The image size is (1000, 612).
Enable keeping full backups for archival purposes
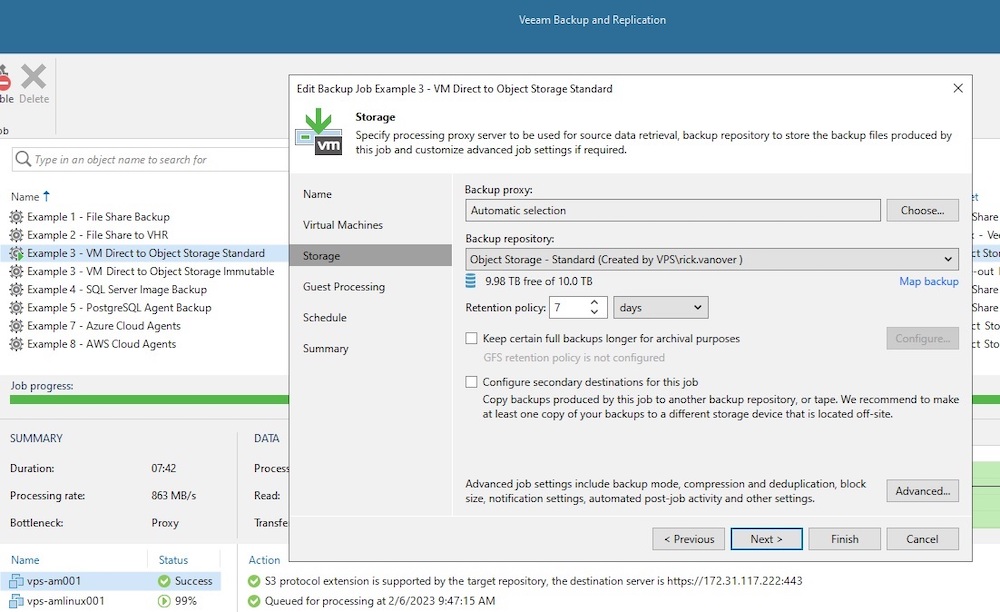pyautogui.click(x=470, y=338)
